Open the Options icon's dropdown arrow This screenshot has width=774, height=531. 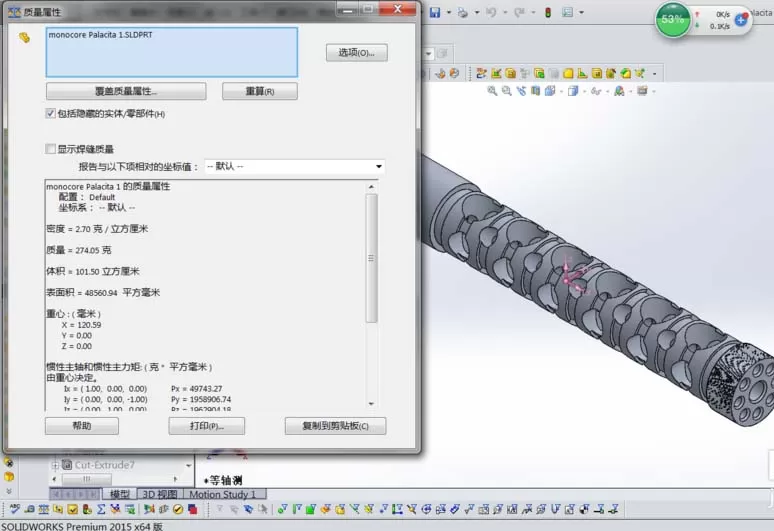point(581,12)
